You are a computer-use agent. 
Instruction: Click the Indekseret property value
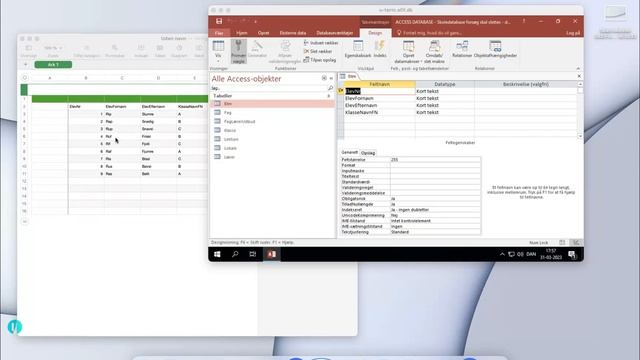[x=435, y=210]
